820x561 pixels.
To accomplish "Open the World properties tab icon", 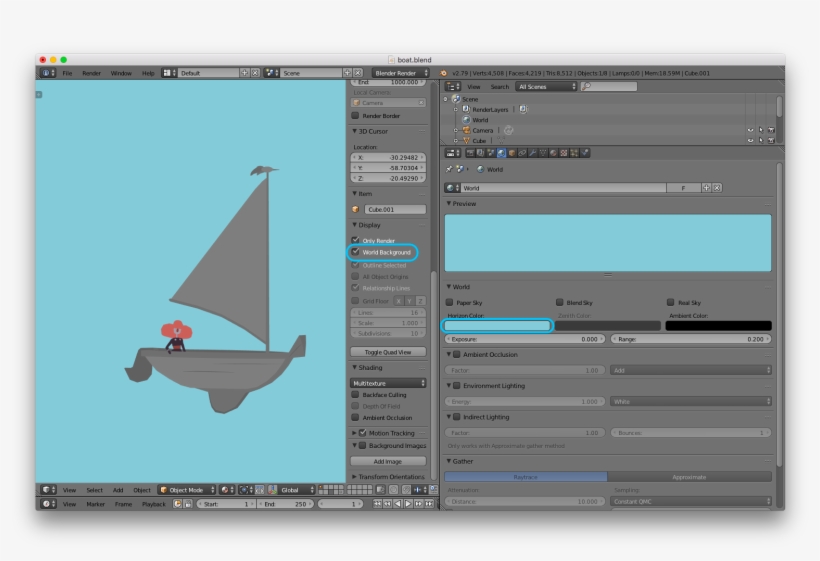I will click(502, 153).
